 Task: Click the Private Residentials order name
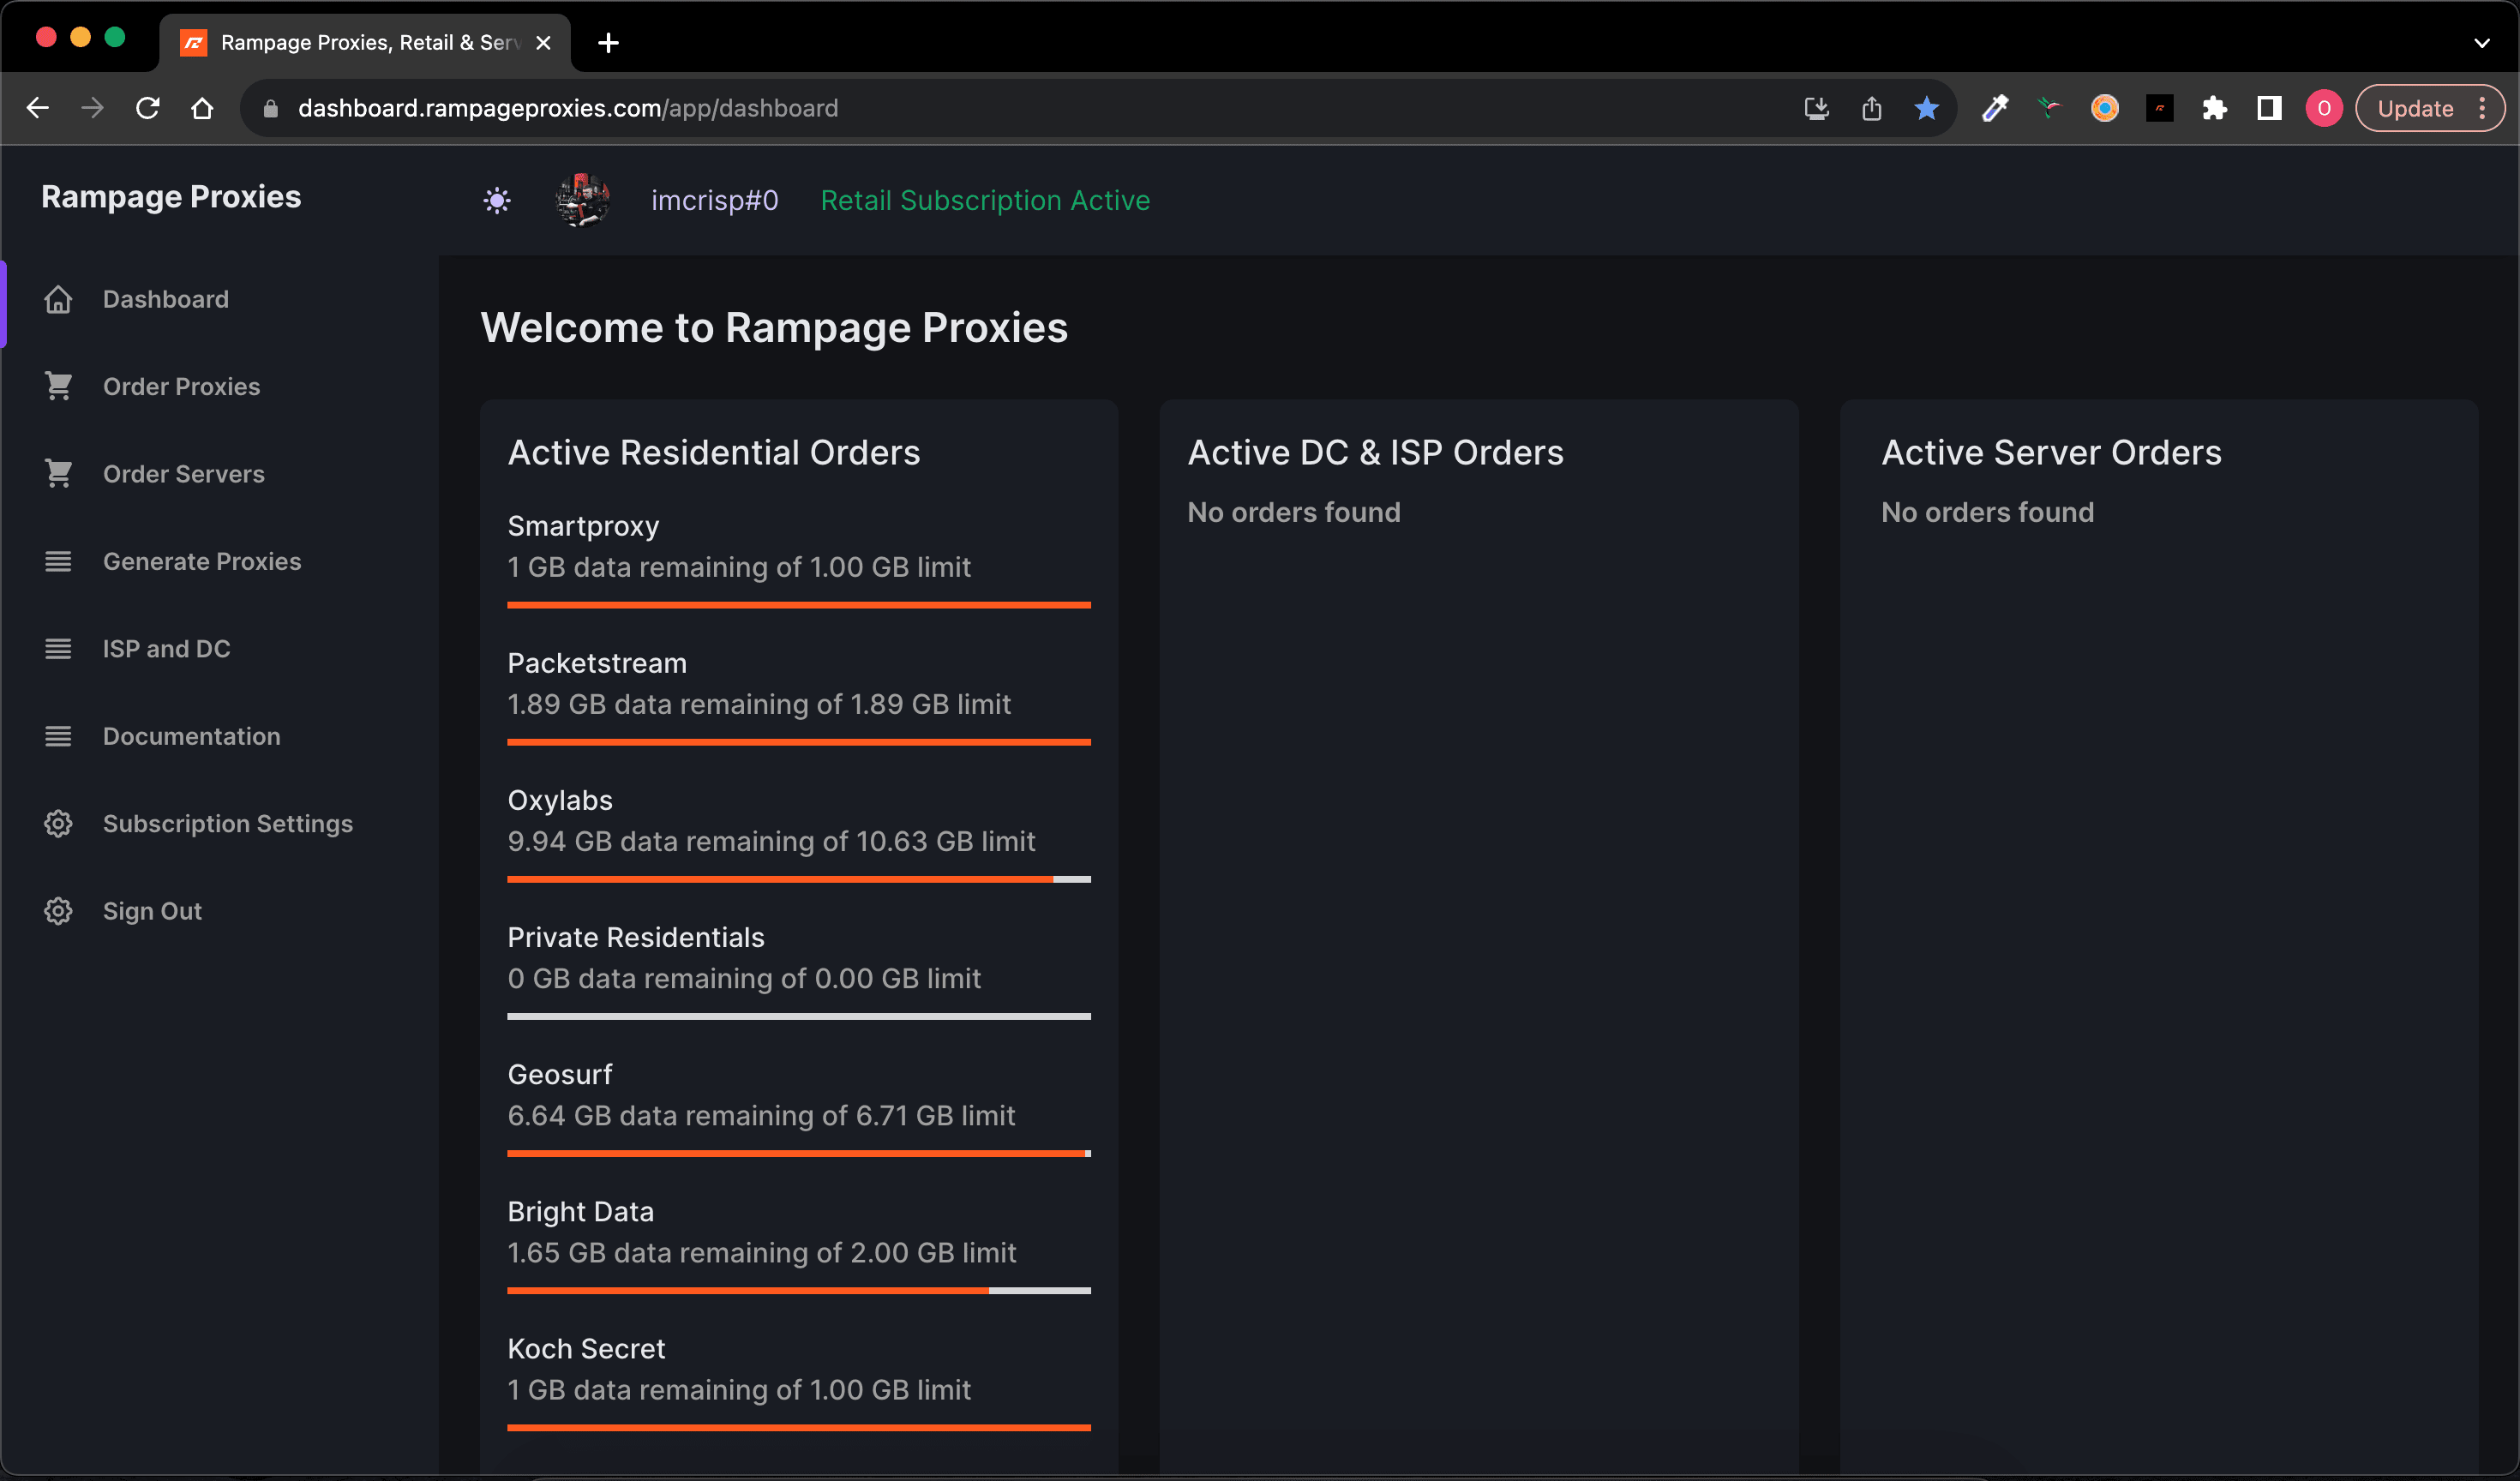coord(636,937)
